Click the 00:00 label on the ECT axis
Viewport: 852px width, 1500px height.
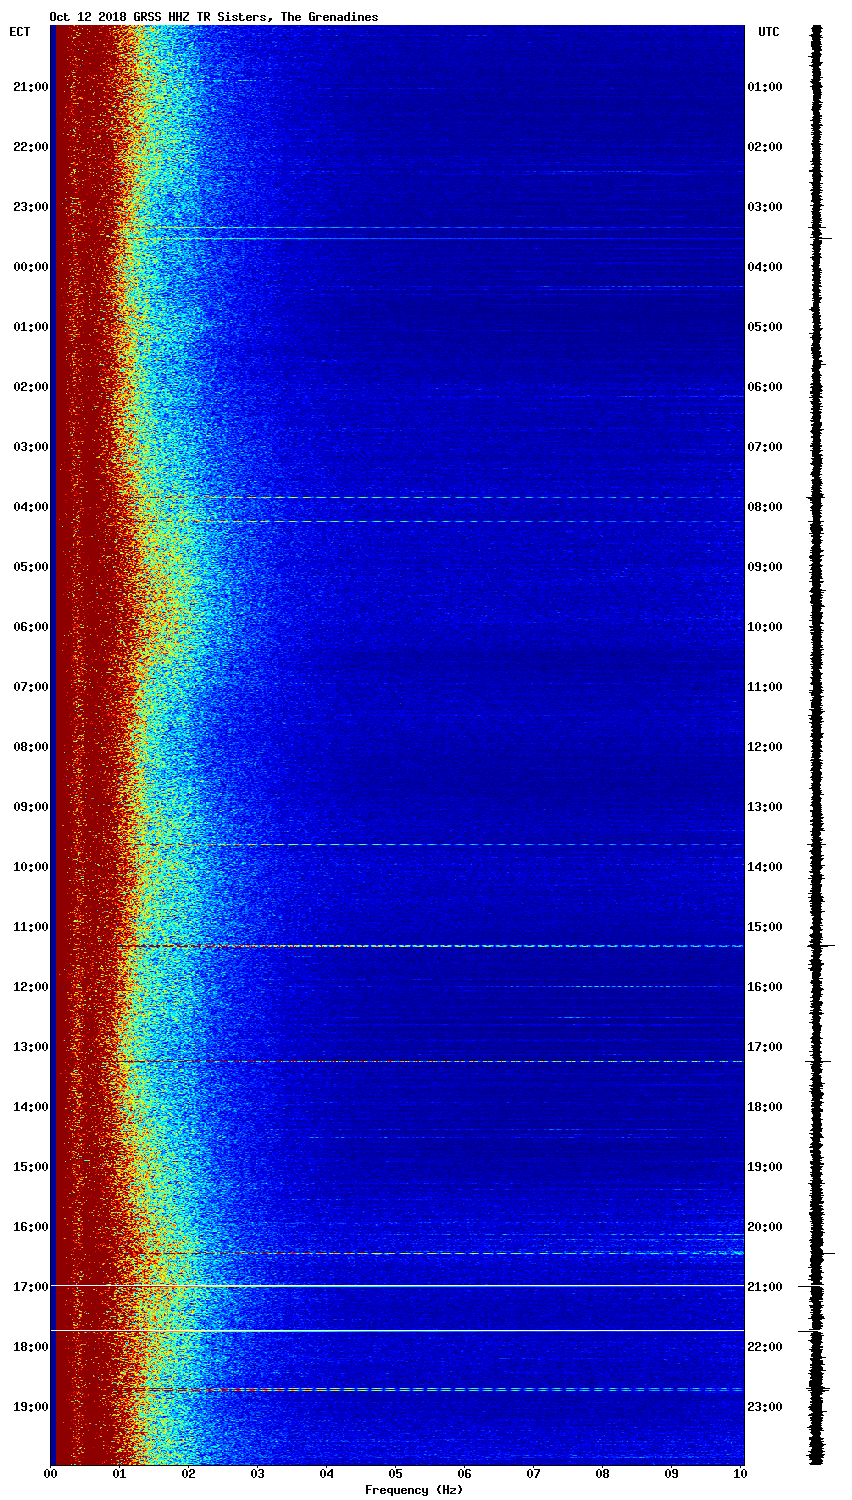click(x=30, y=267)
